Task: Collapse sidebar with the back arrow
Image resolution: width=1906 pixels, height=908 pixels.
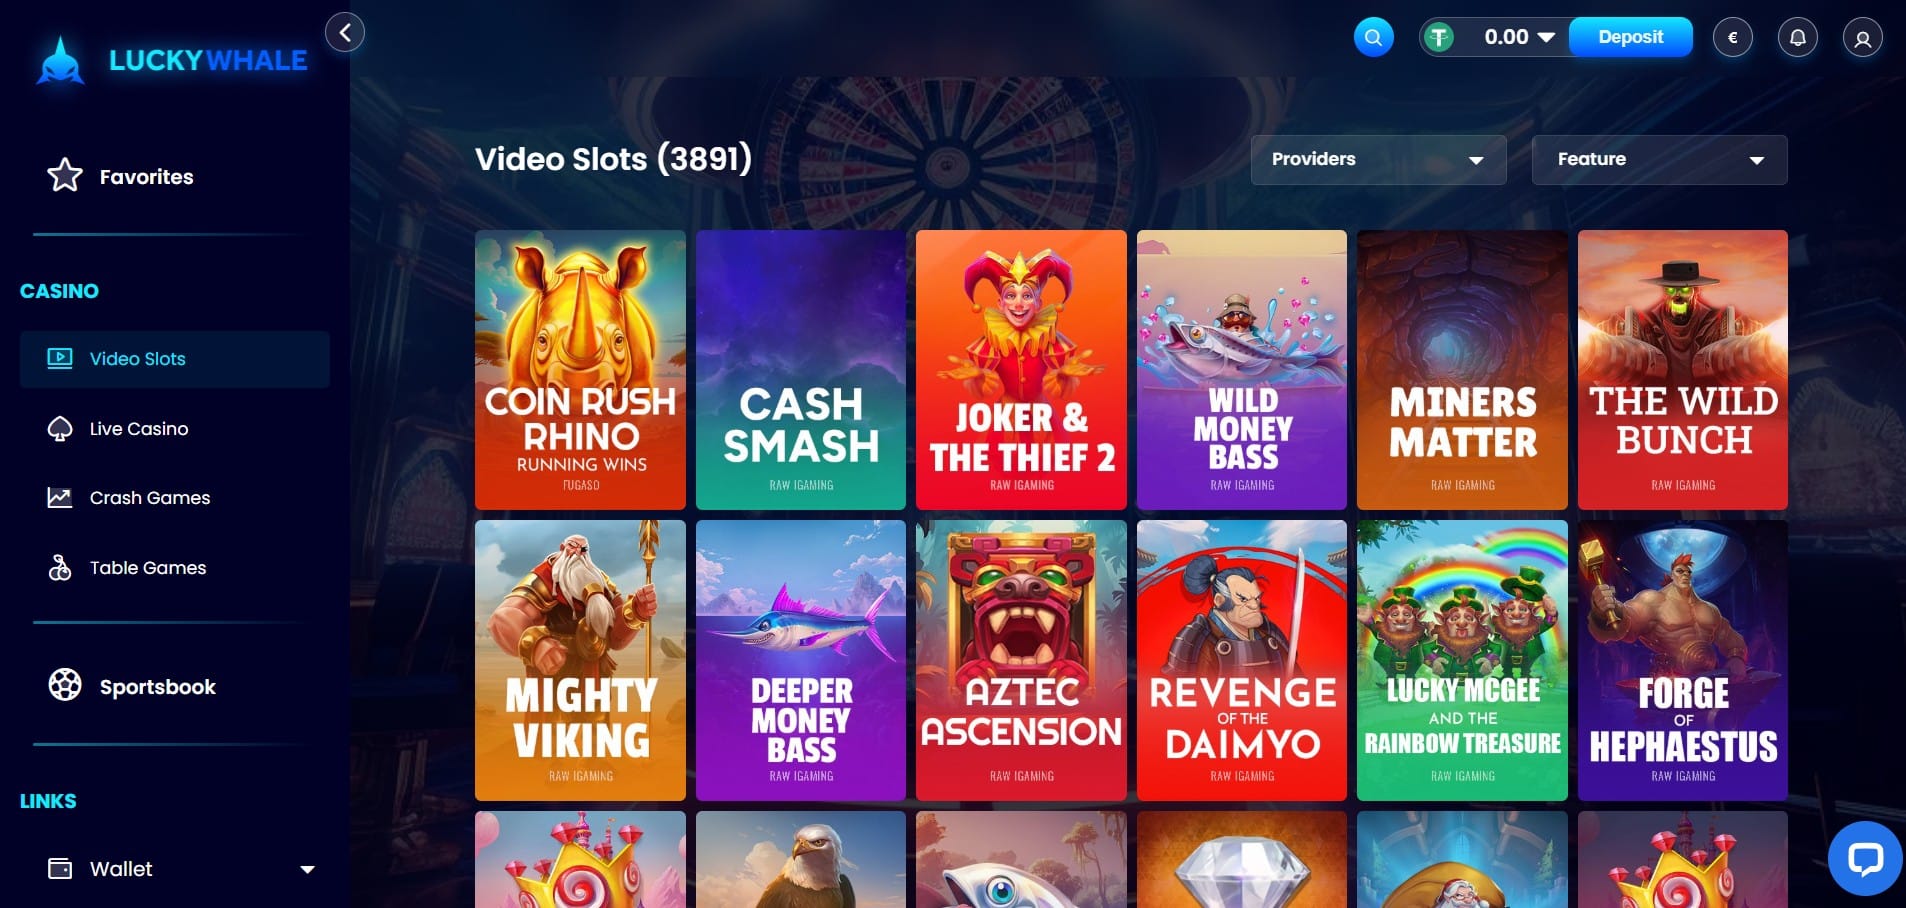Action: click(345, 32)
